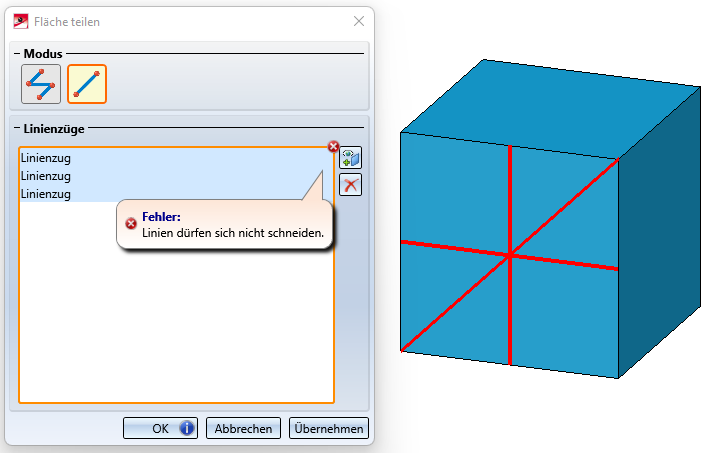Select the top face of the cube
The image size is (707, 453).
[x=550, y=108]
